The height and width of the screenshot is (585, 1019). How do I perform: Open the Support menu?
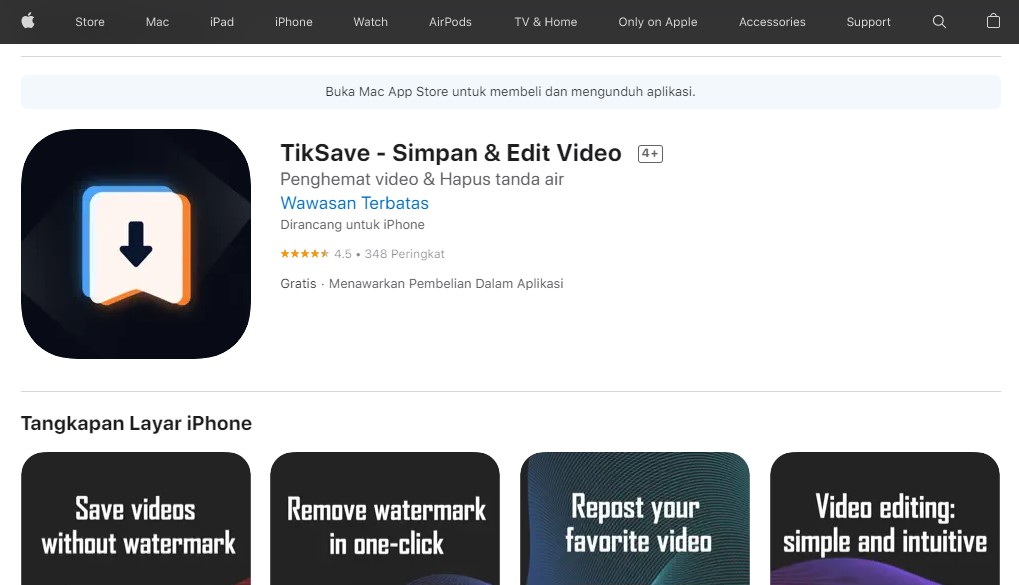point(868,21)
